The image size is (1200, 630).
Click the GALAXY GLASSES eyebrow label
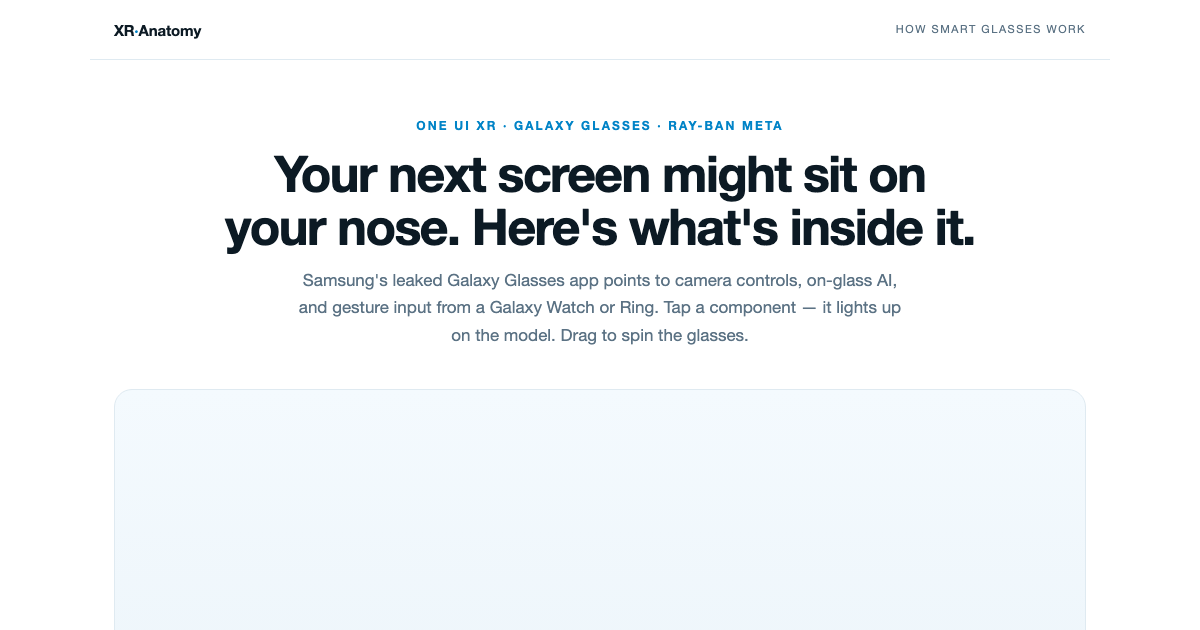tap(582, 126)
